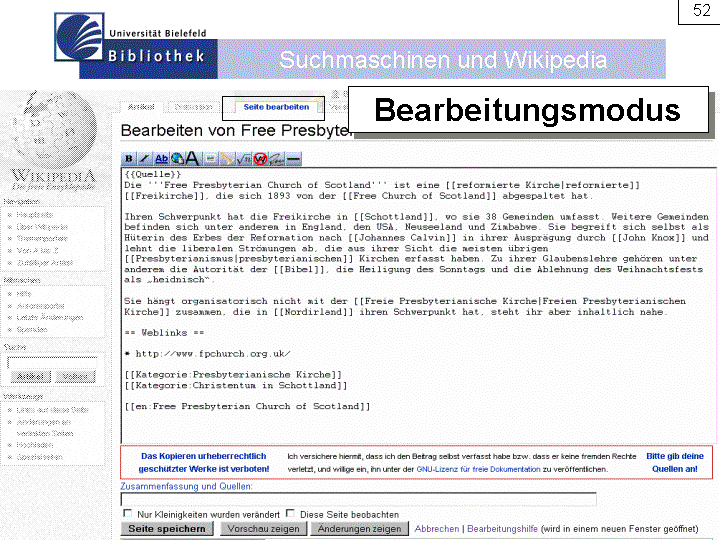Click 'Das Kopieren urheberrechtlich geschützter Werke' warning
Viewport: 720px width, 540px height.
click(204, 462)
